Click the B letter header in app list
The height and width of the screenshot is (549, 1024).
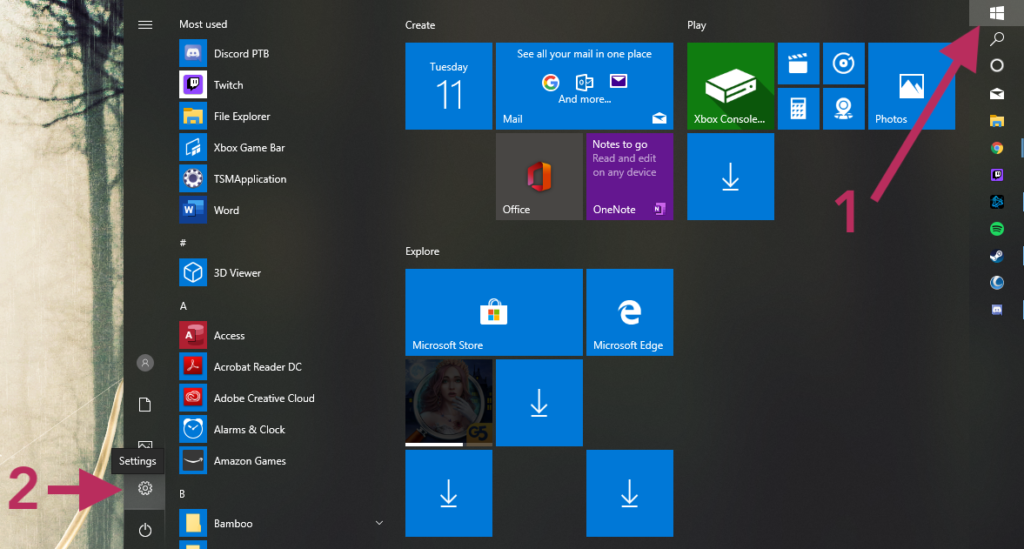point(182,494)
